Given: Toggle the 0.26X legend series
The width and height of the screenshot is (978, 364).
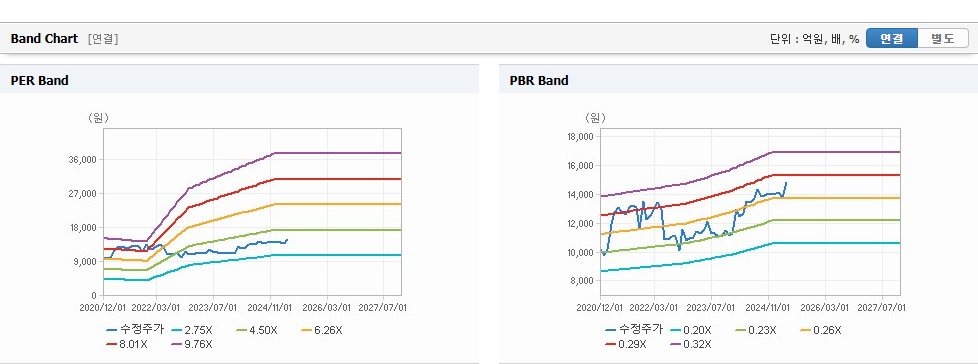Looking at the screenshot, I should 821,330.
